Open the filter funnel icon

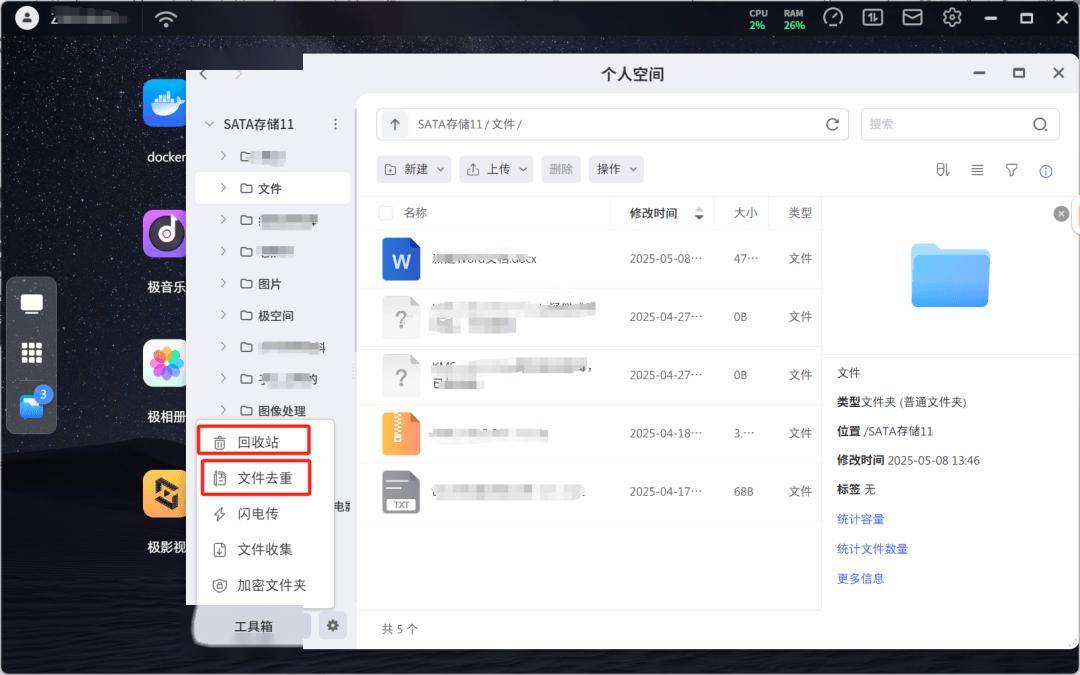click(1011, 169)
